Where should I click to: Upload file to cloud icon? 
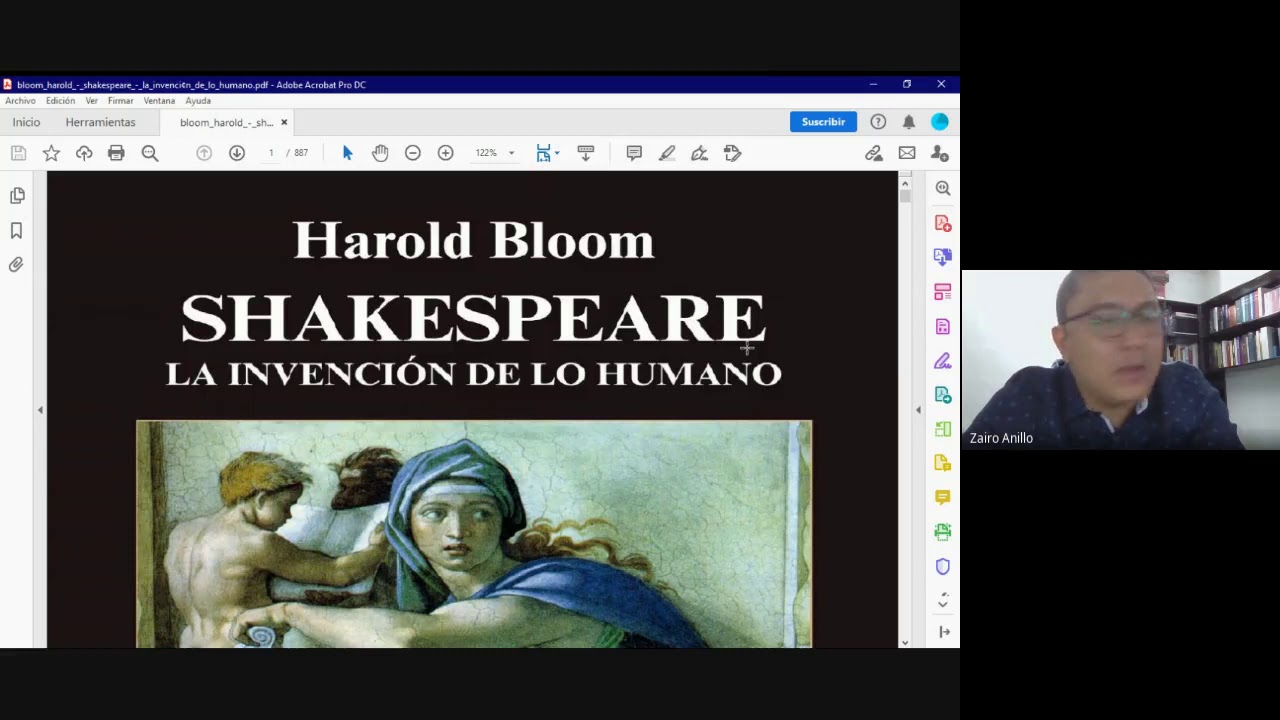point(84,153)
